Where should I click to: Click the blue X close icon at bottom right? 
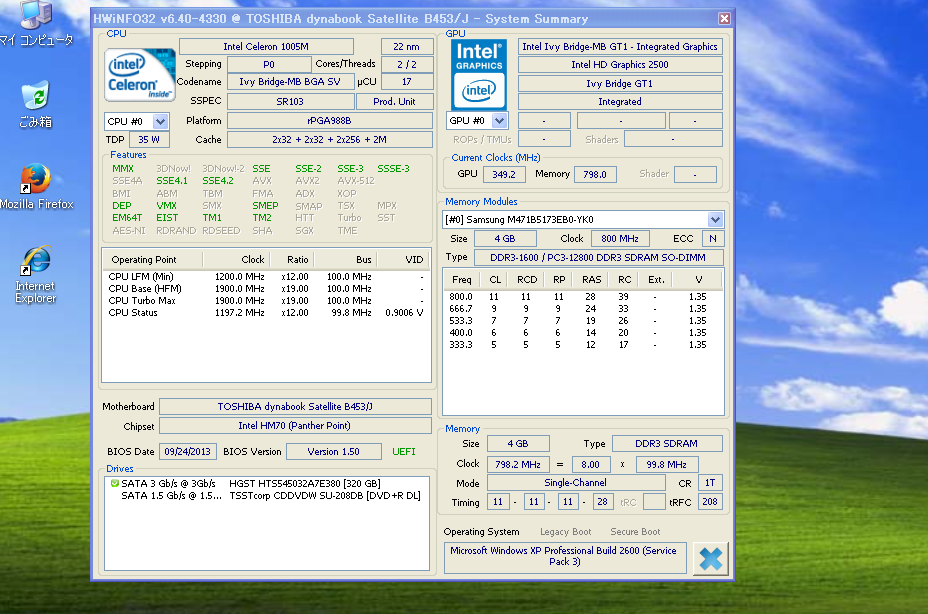coord(710,558)
